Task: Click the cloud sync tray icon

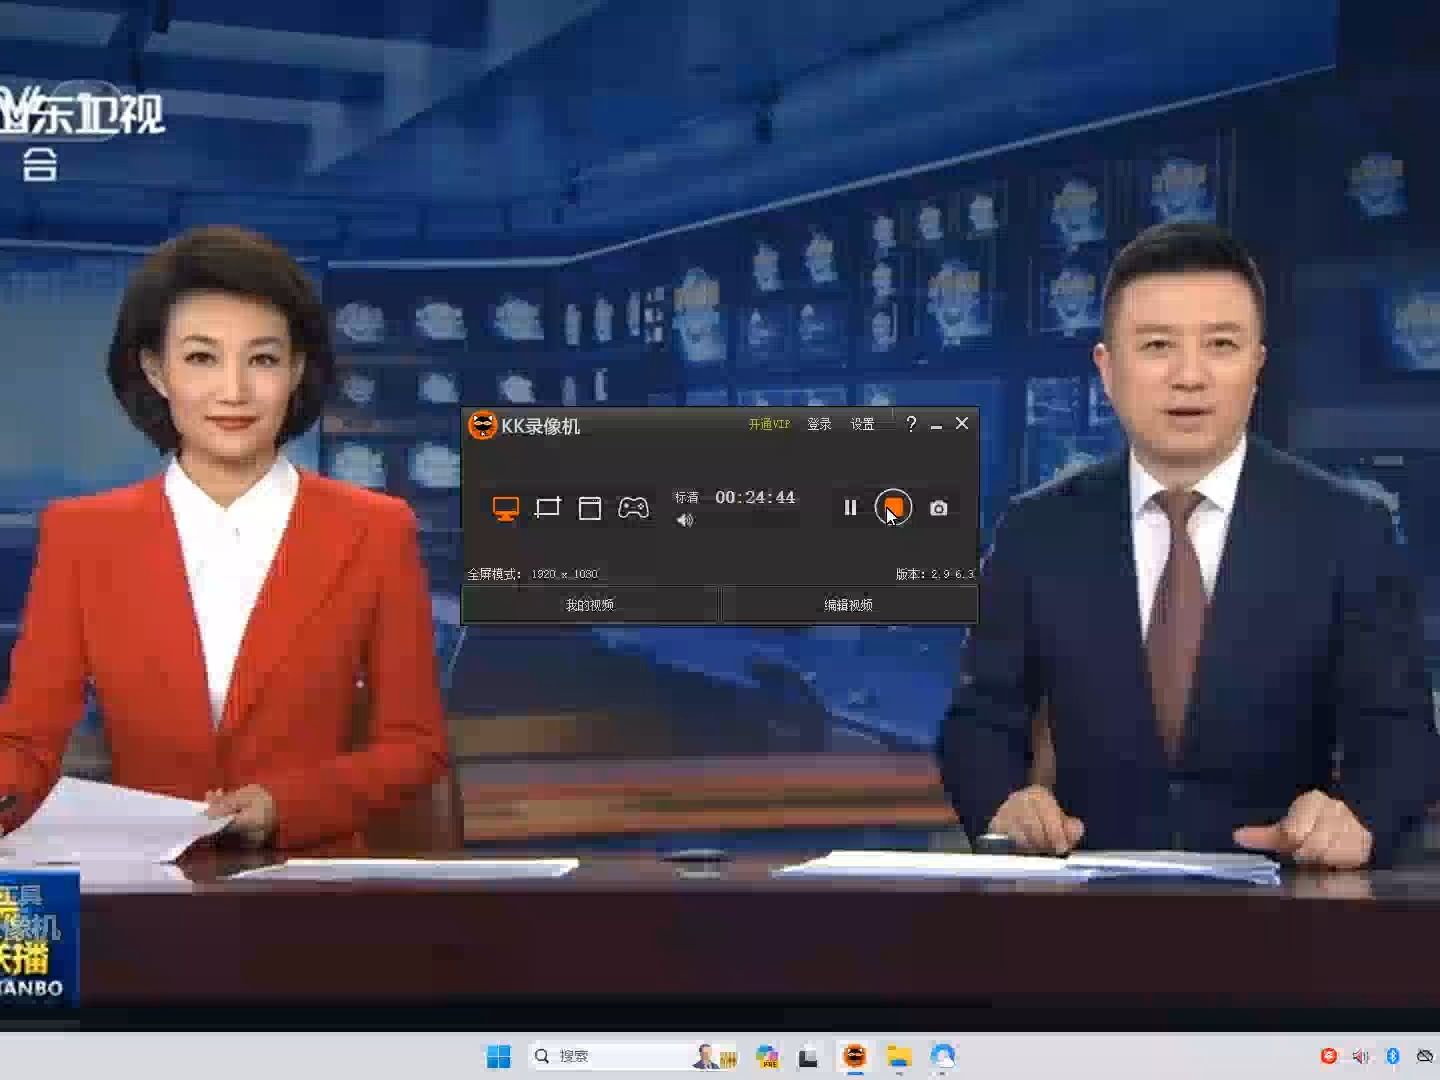Action: point(1425,1056)
